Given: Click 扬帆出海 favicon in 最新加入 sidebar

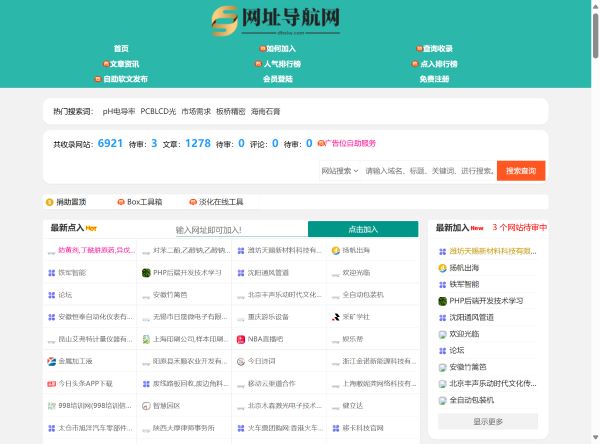Looking at the screenshot, I should [x=442, y=268].
